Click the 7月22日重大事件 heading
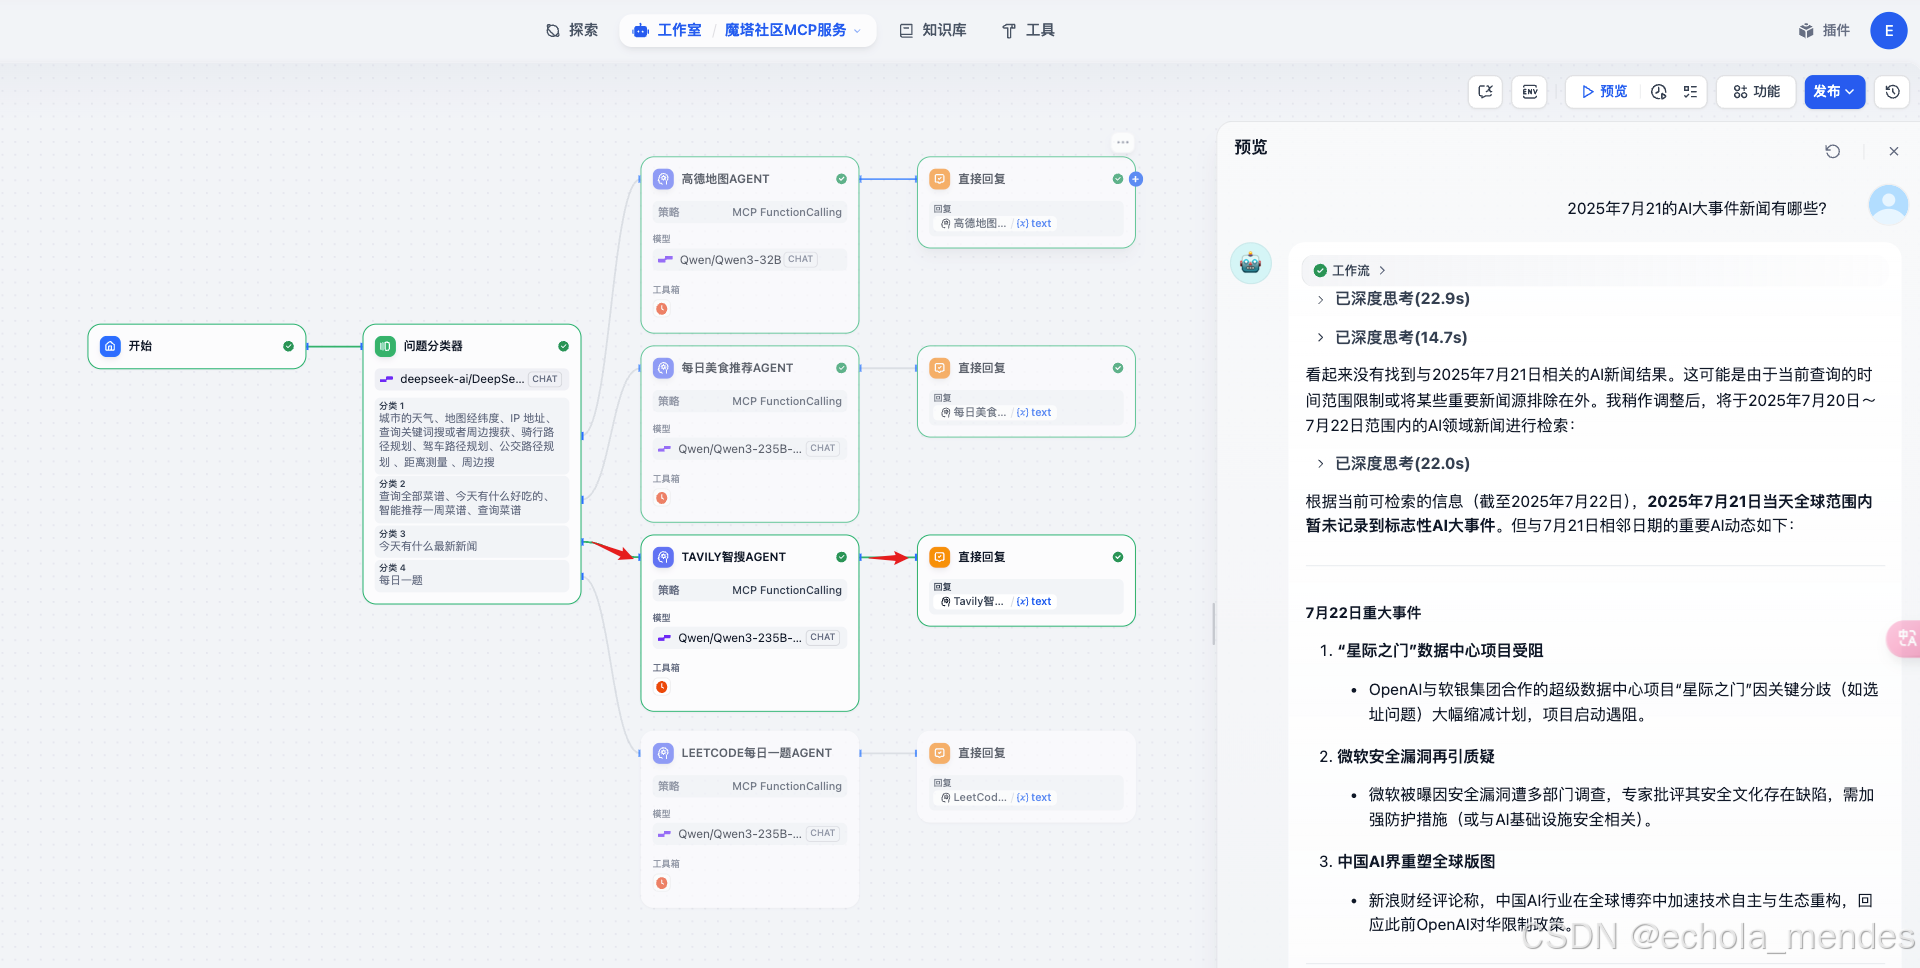The width and height of the screenshot is (1920, 968). [1363, 613]
